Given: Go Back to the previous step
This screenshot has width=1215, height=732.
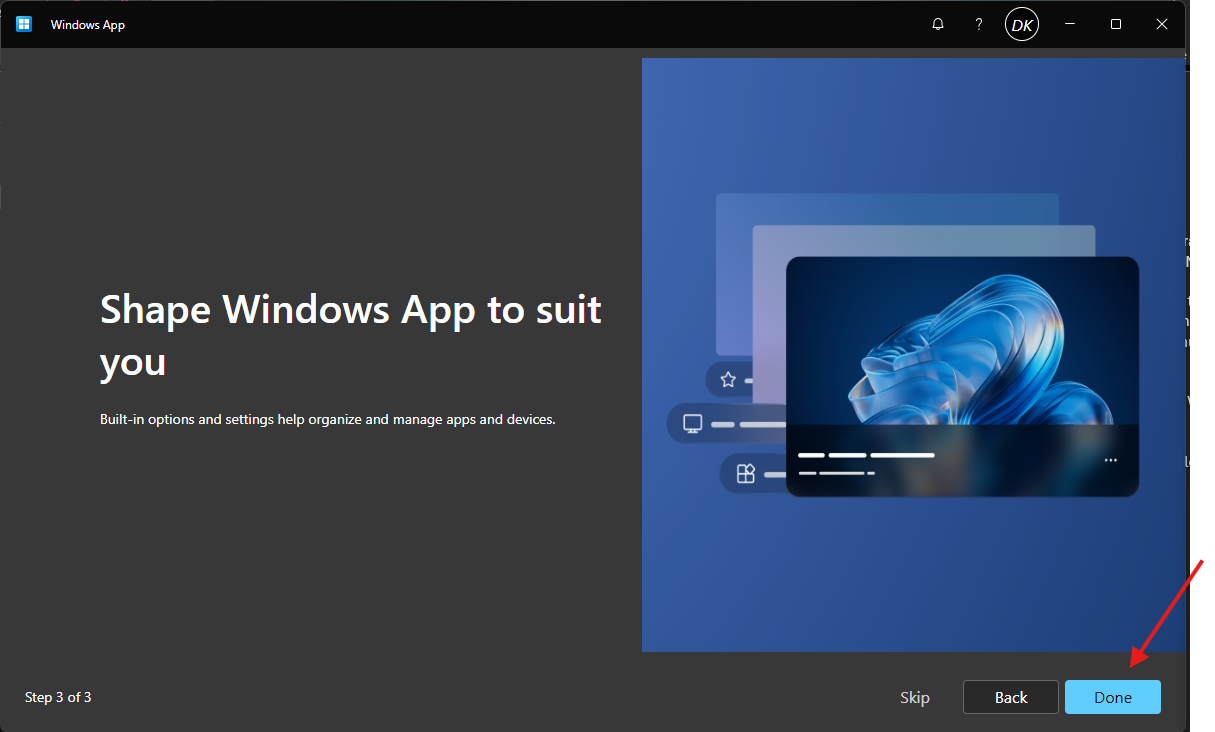Looking at the screenshot, I should [x=1010, y=697].
